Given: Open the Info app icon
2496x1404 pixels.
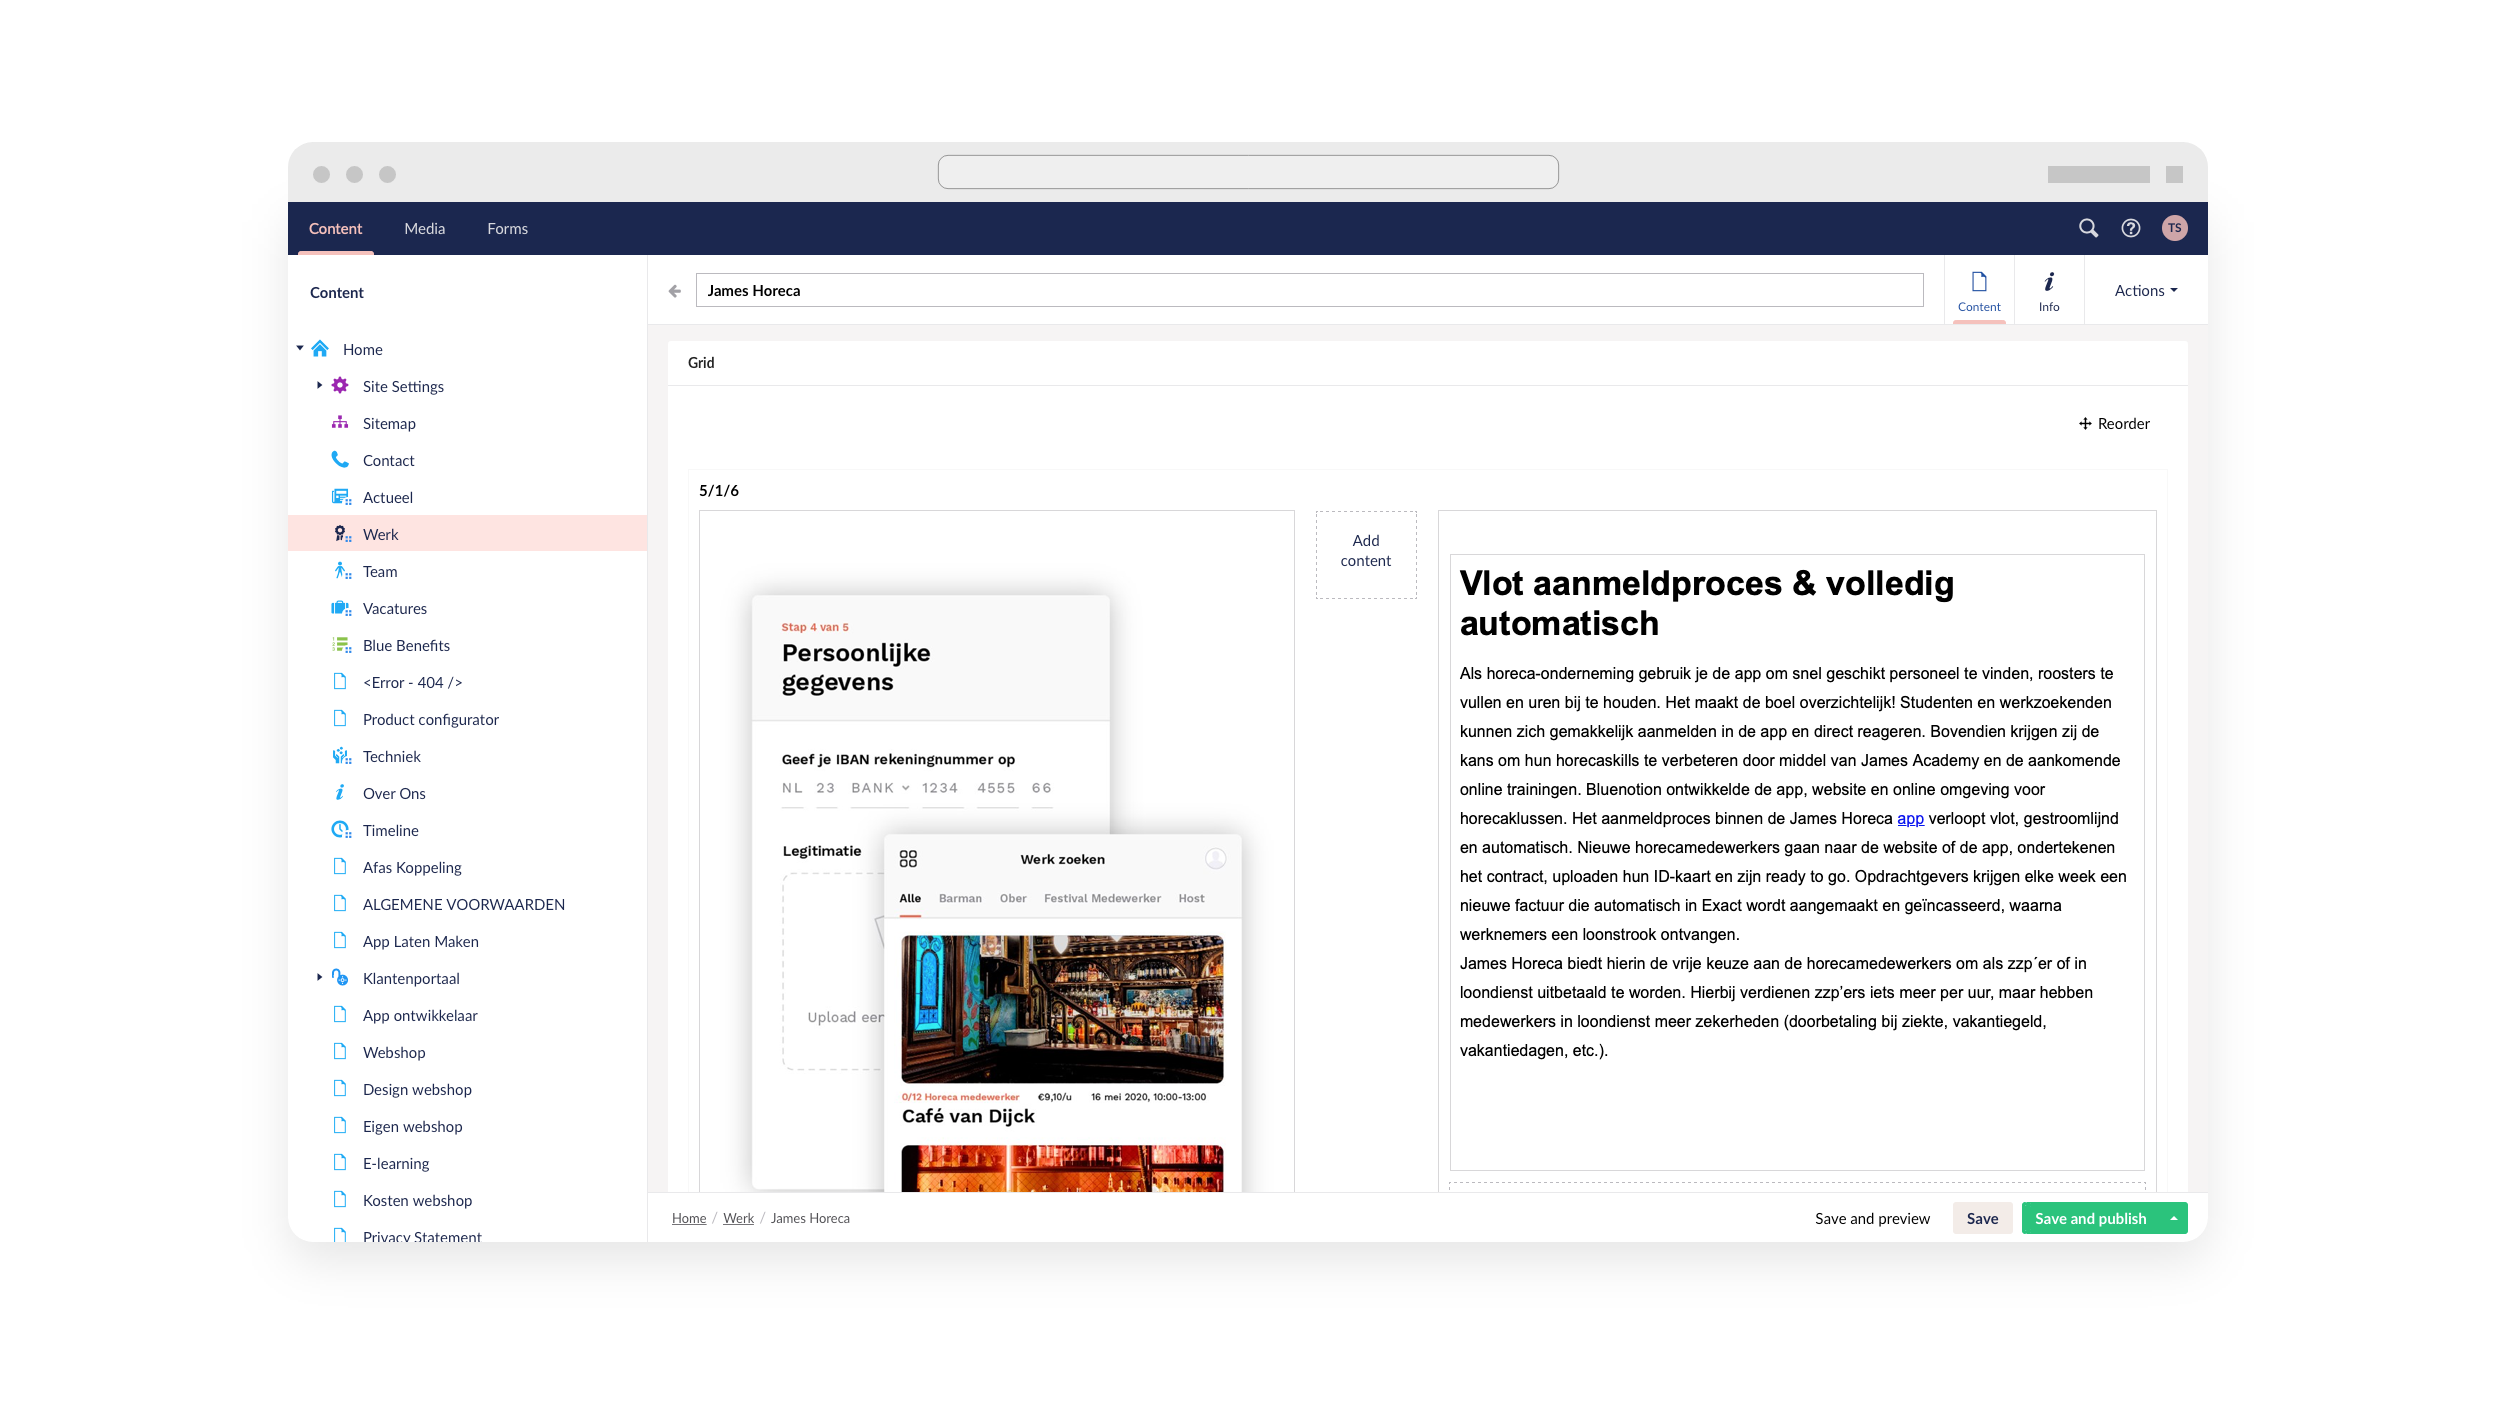Looking at the screenshot, I should click(2049, 291).
